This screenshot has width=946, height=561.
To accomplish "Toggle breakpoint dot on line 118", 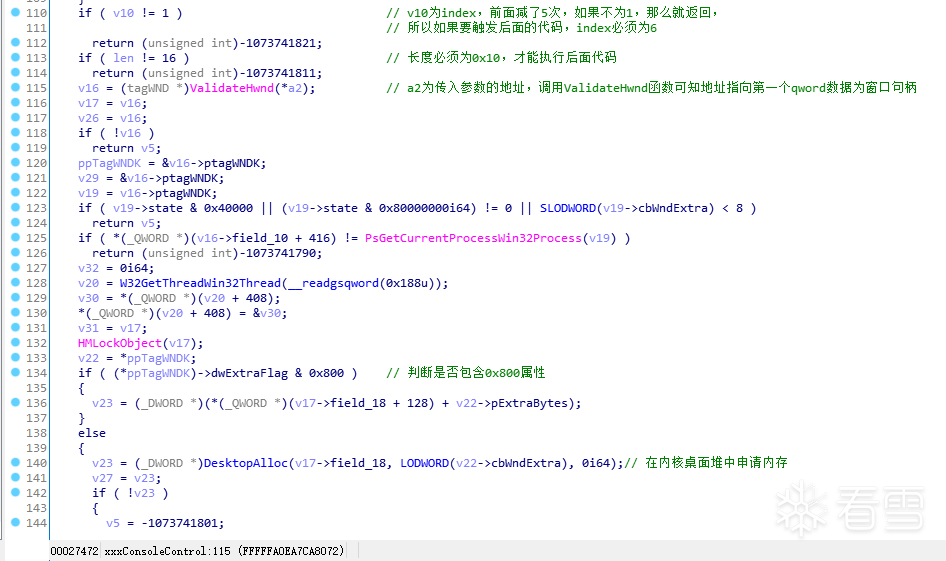I will click(16, 132).
